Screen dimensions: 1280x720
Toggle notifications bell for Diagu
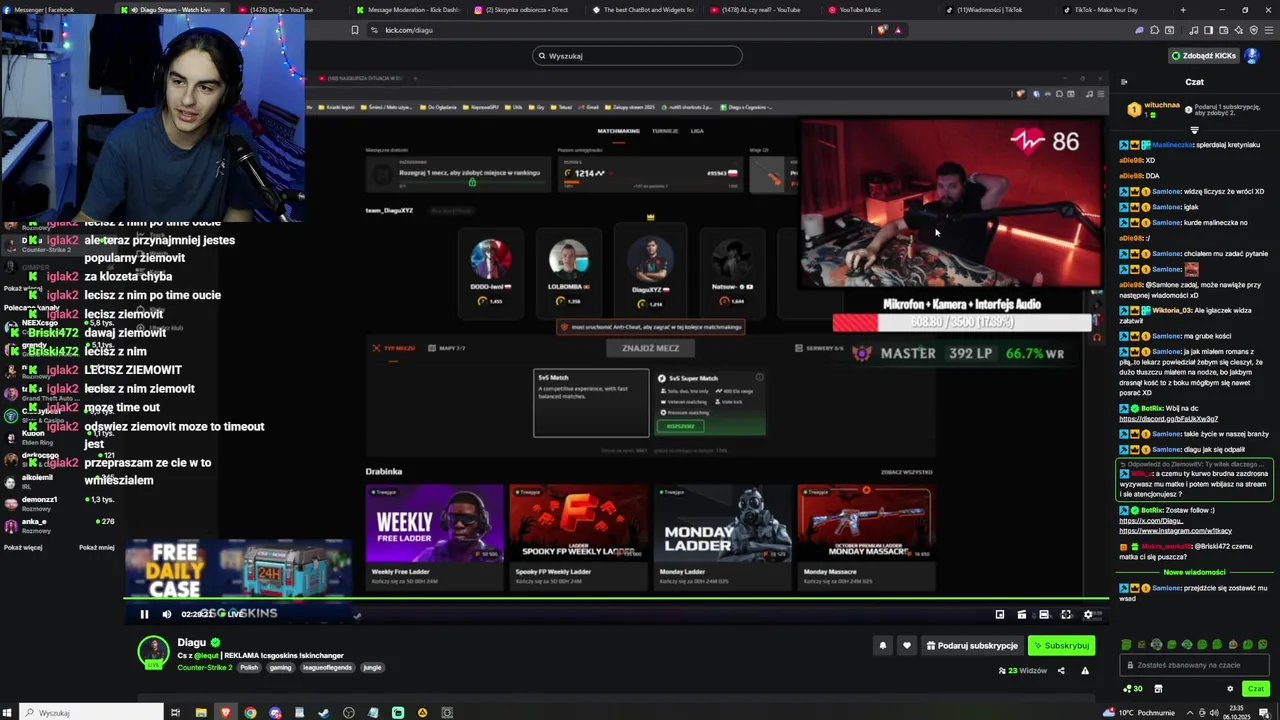(x=883, y=646)
